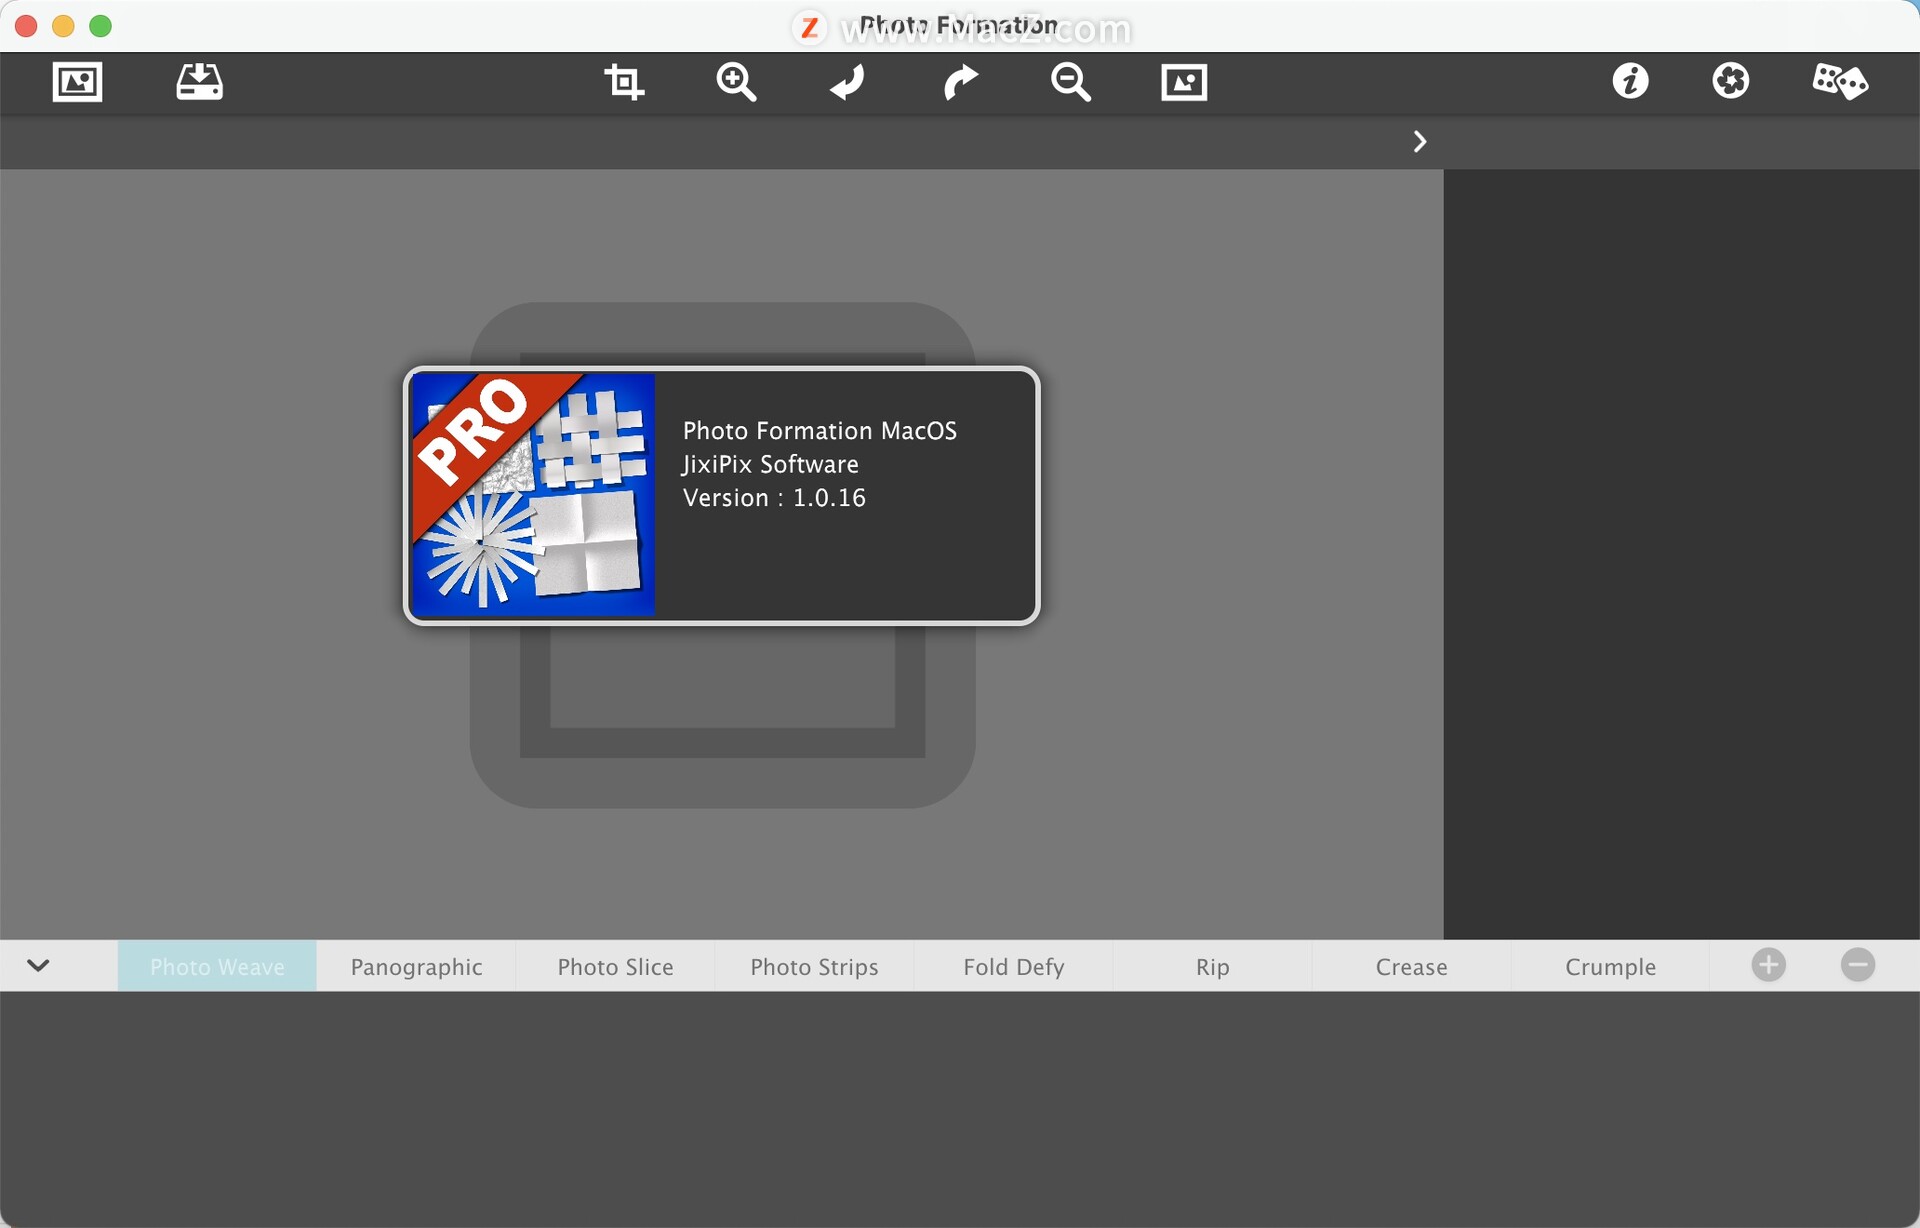Fit the image to the screen
Image resolution: width=1920 pixels, height=1228 pixels.
(1184, 82)
